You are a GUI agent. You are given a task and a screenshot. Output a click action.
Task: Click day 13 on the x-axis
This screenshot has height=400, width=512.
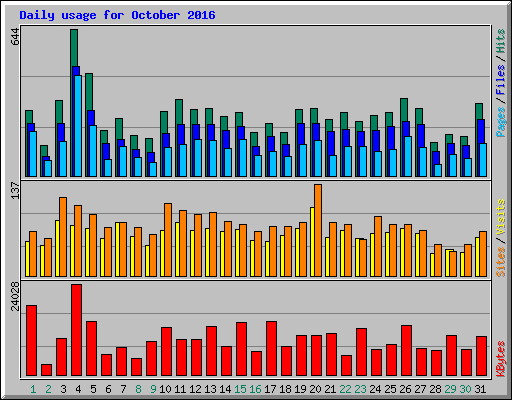pyautogui.click(x=210, y=389)
